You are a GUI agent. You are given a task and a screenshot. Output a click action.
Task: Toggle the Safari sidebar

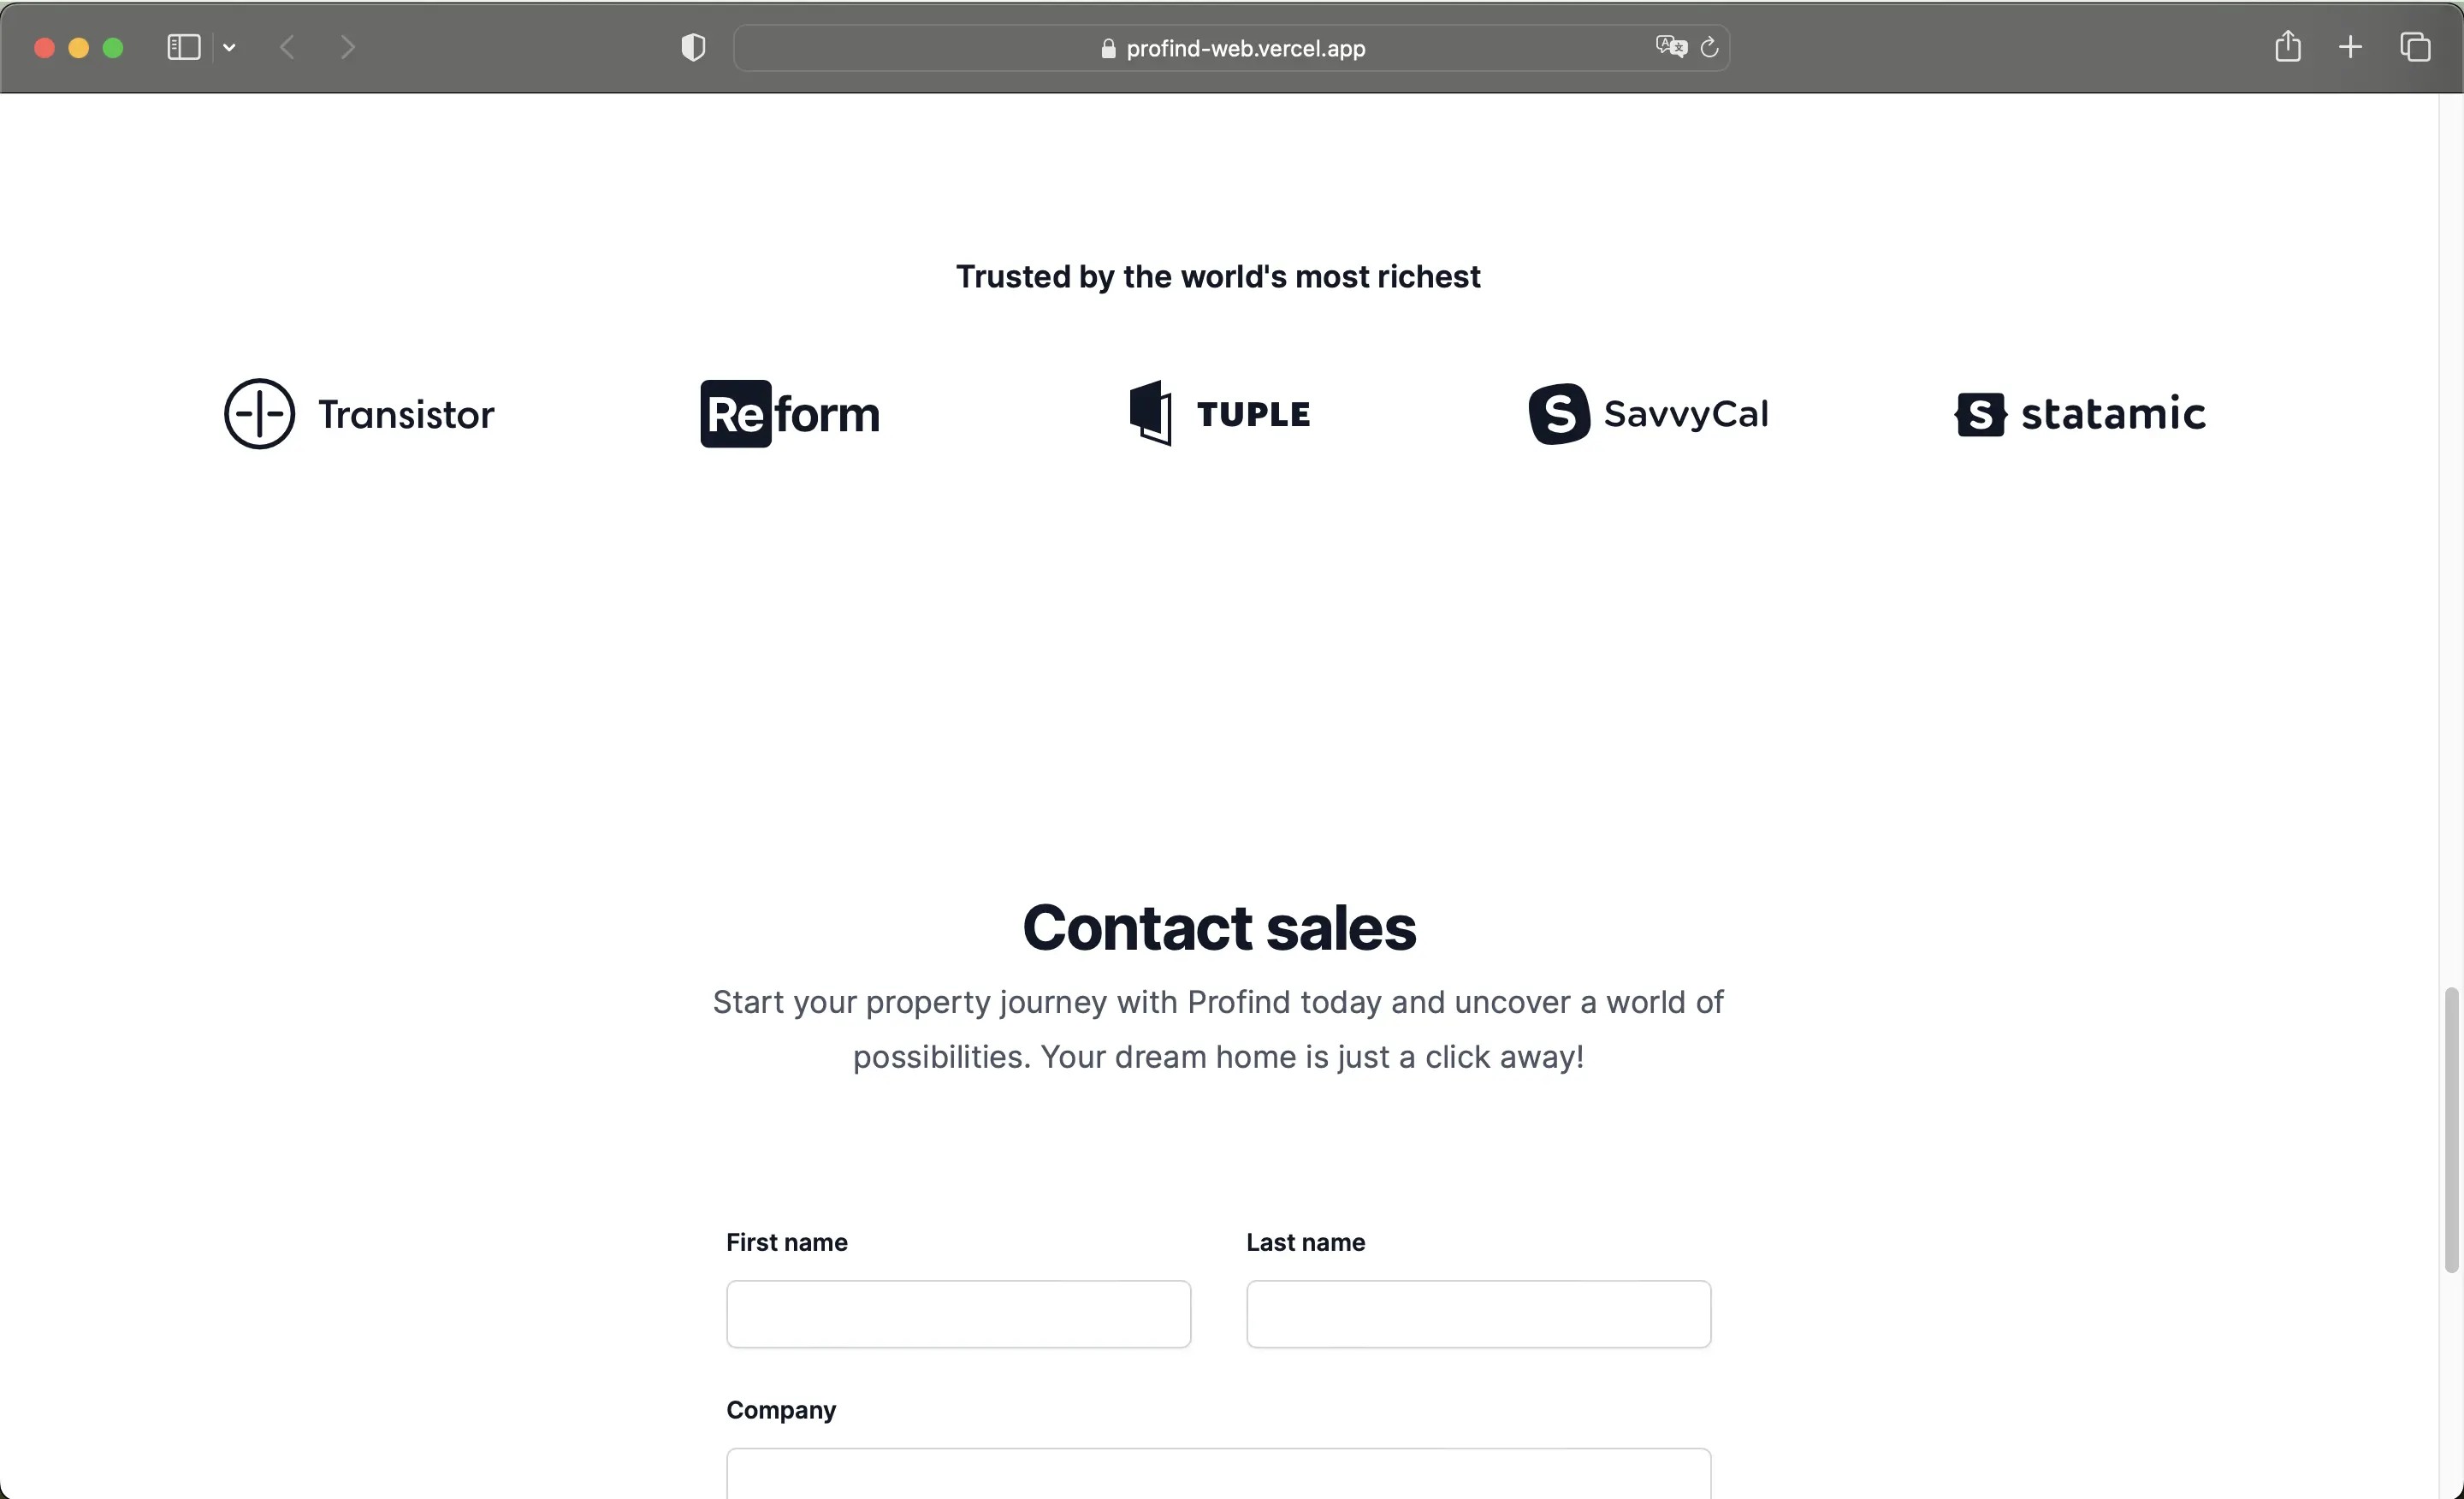[182, 47]
